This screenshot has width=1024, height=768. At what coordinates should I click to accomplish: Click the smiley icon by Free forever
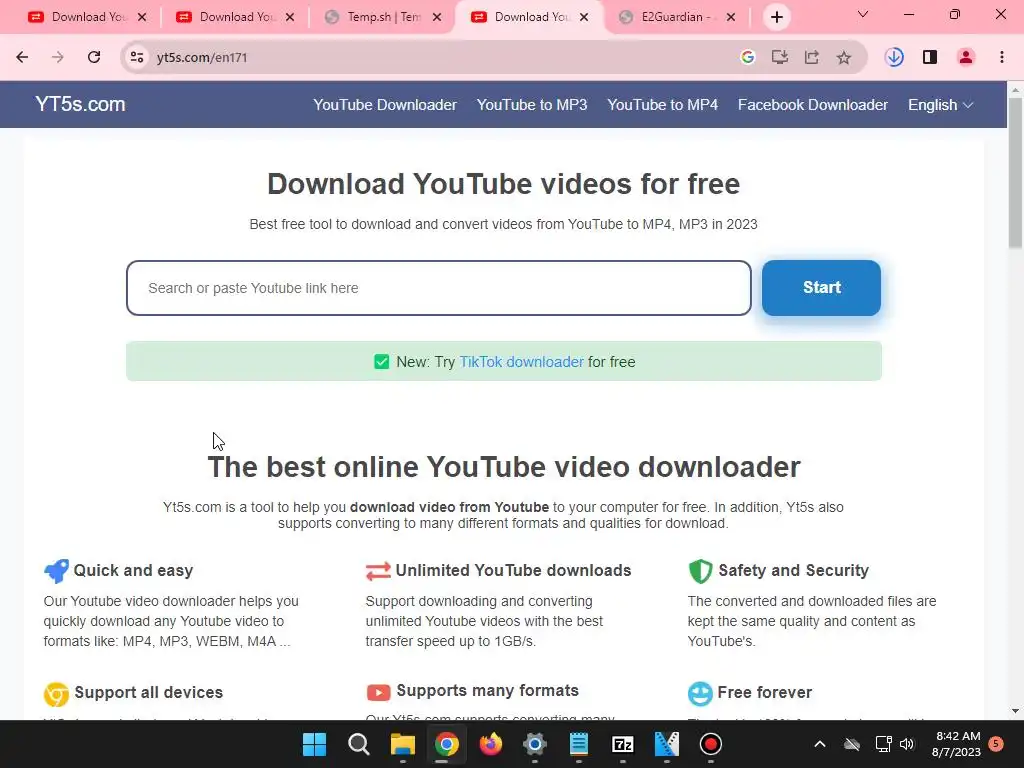pyautogui.click(x=700, y=694)
